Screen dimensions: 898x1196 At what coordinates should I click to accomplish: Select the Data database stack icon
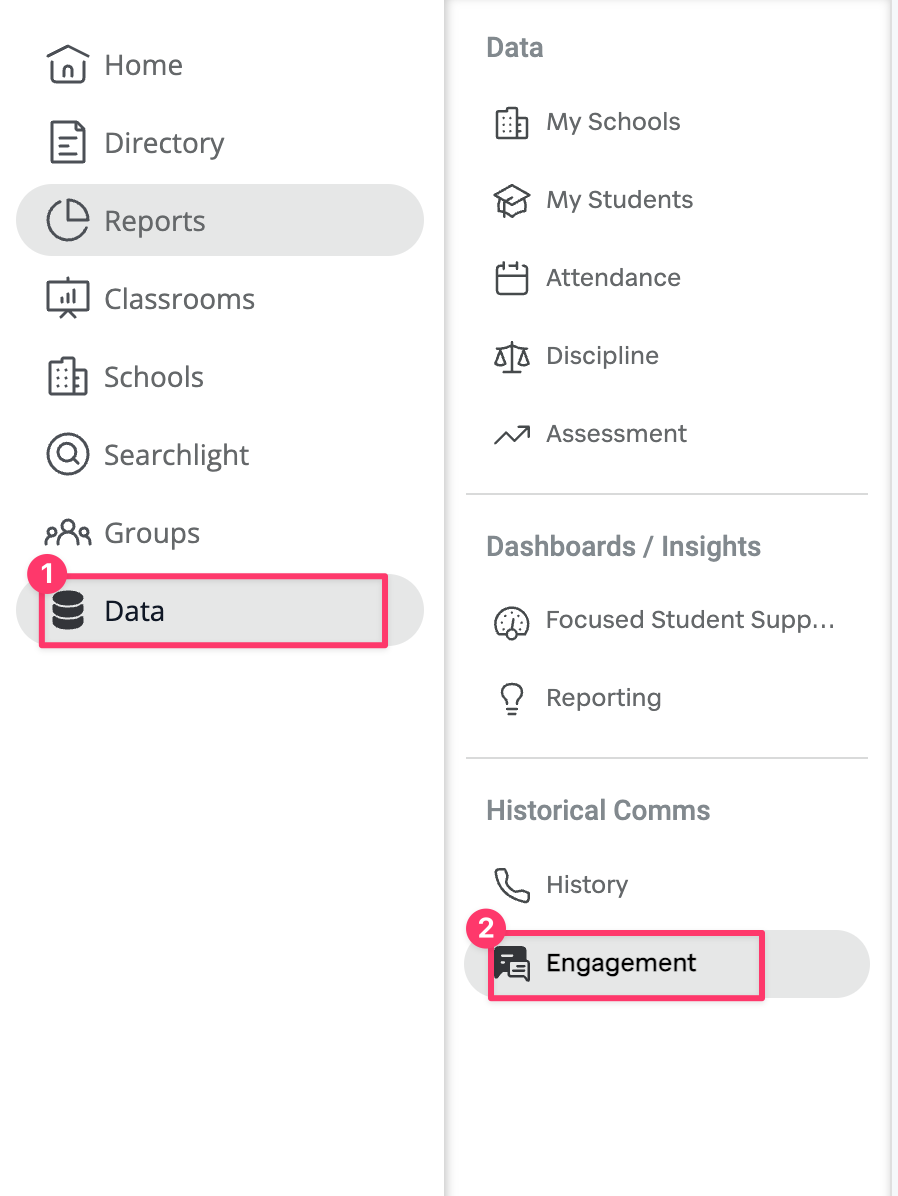(x=68, y=610)
